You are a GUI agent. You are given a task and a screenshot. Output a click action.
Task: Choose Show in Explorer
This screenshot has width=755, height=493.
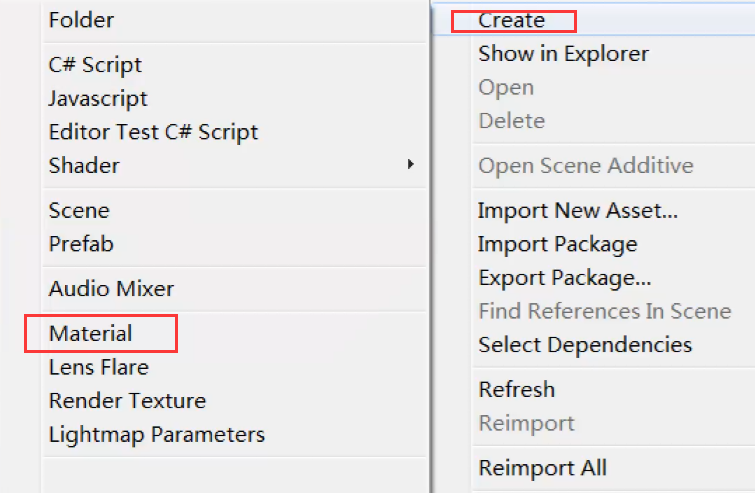(563, 54)
